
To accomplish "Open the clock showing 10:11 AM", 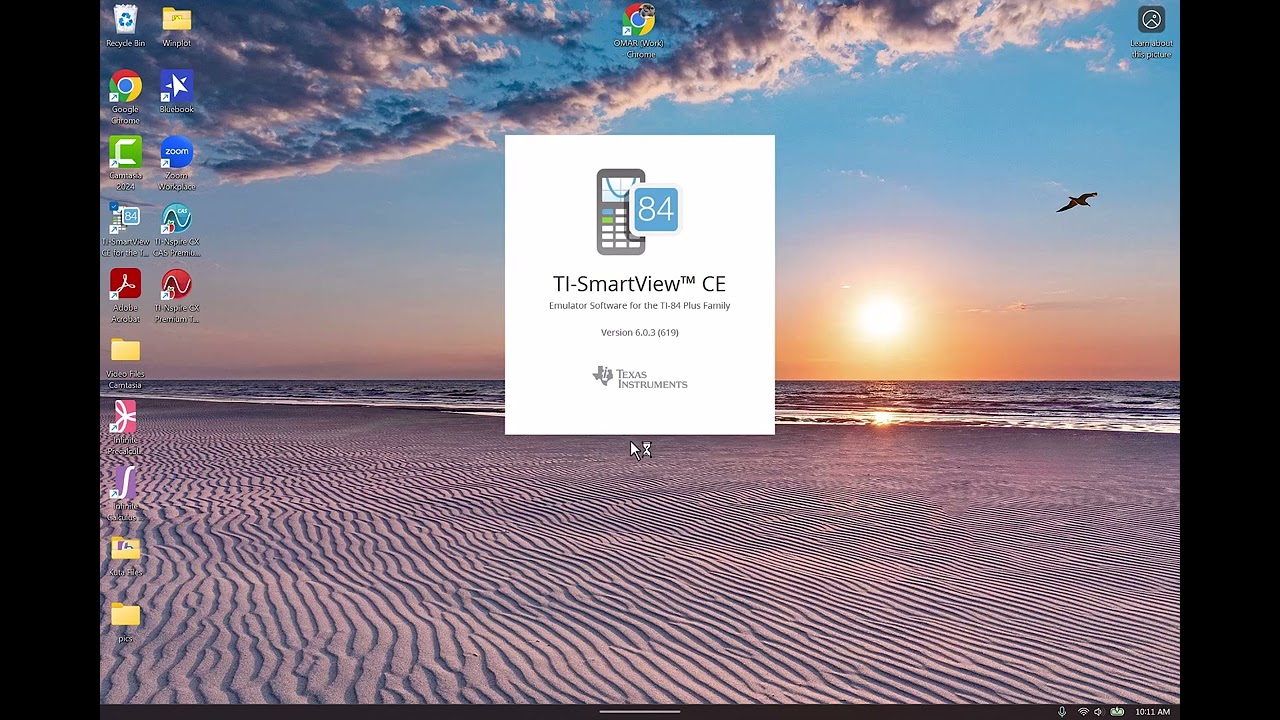I will coord(1152,712).
